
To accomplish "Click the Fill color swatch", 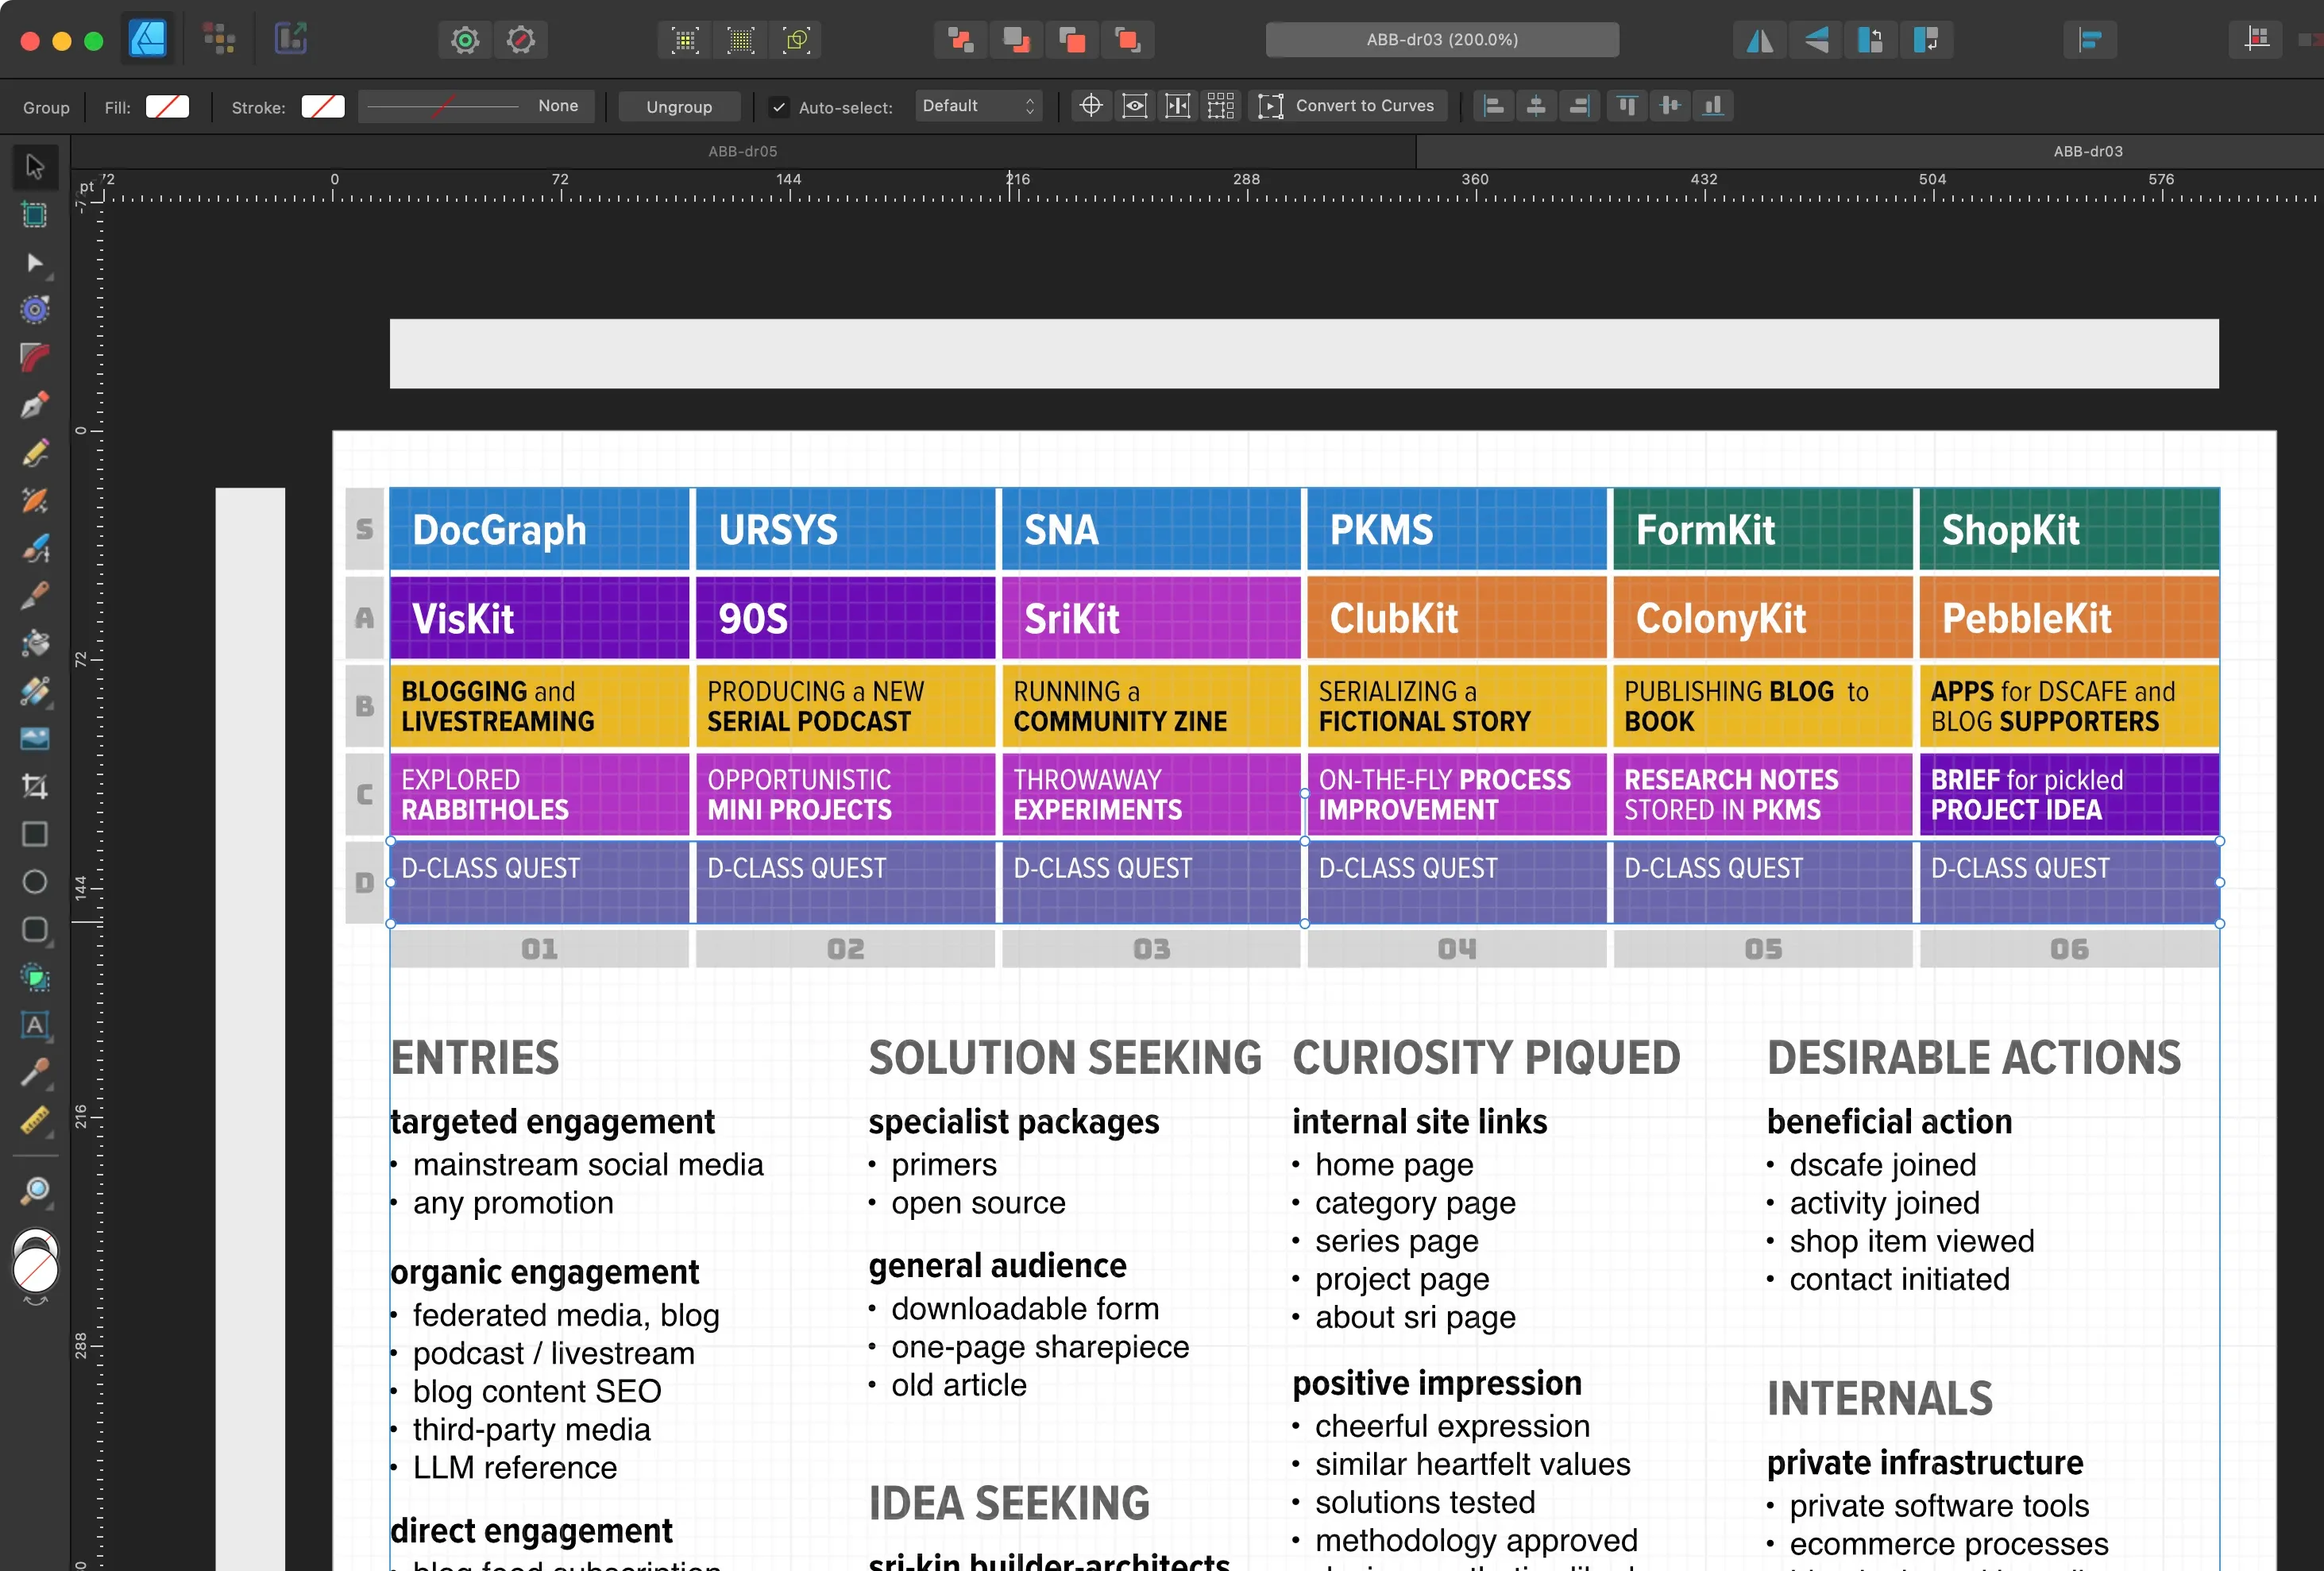I will 168,106.
